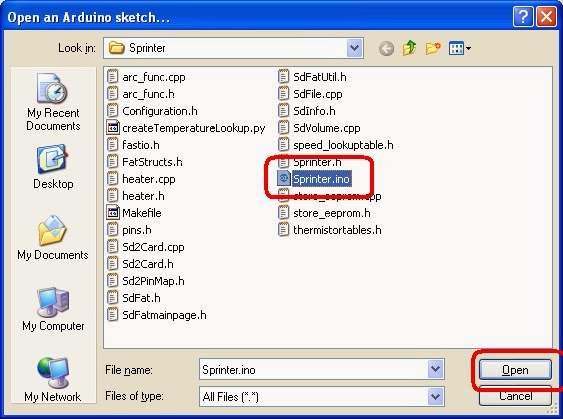Open My Computer in places bar
Viewport: 563px width, 419px height.
(x=53, y=309)
